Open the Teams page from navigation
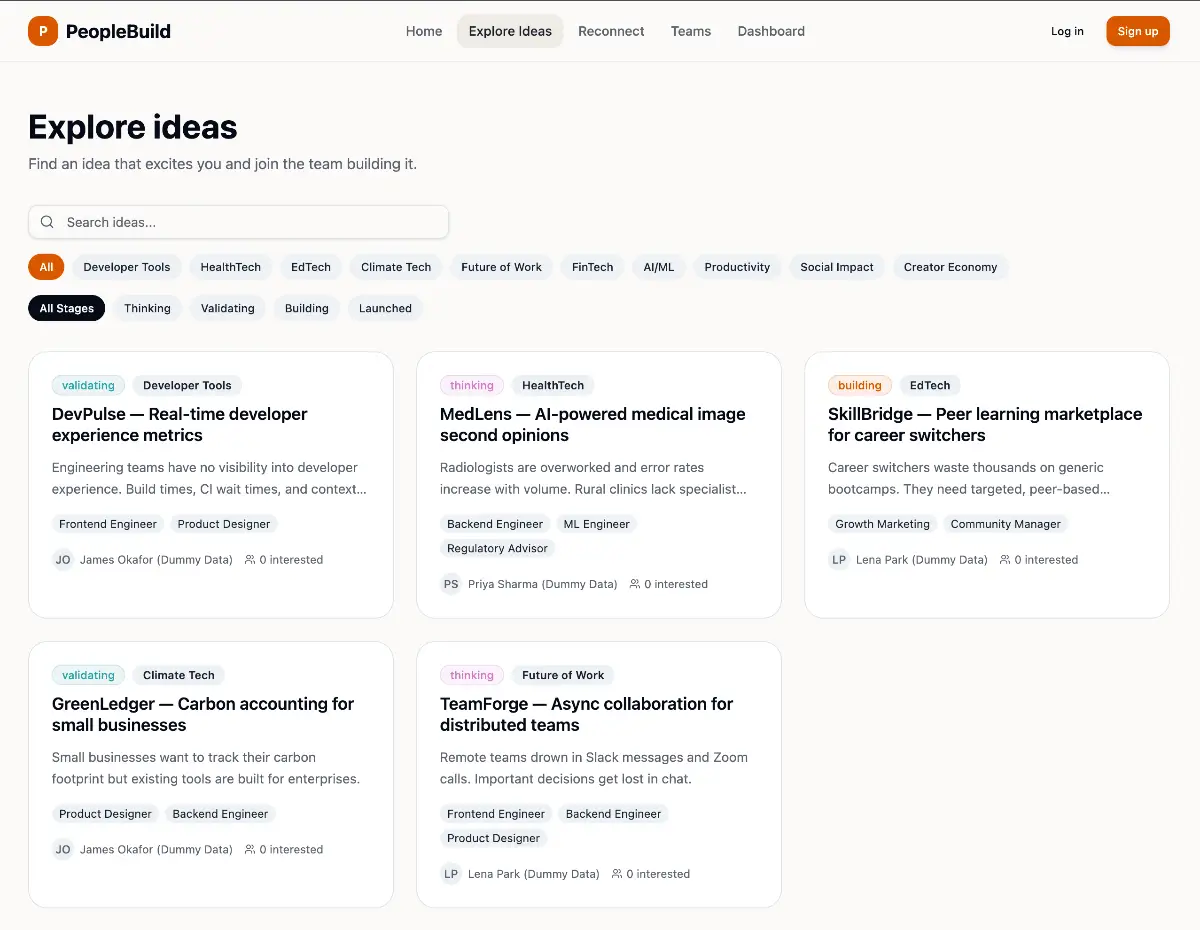Screen dimensions: 1200x930 coord(690,31)
